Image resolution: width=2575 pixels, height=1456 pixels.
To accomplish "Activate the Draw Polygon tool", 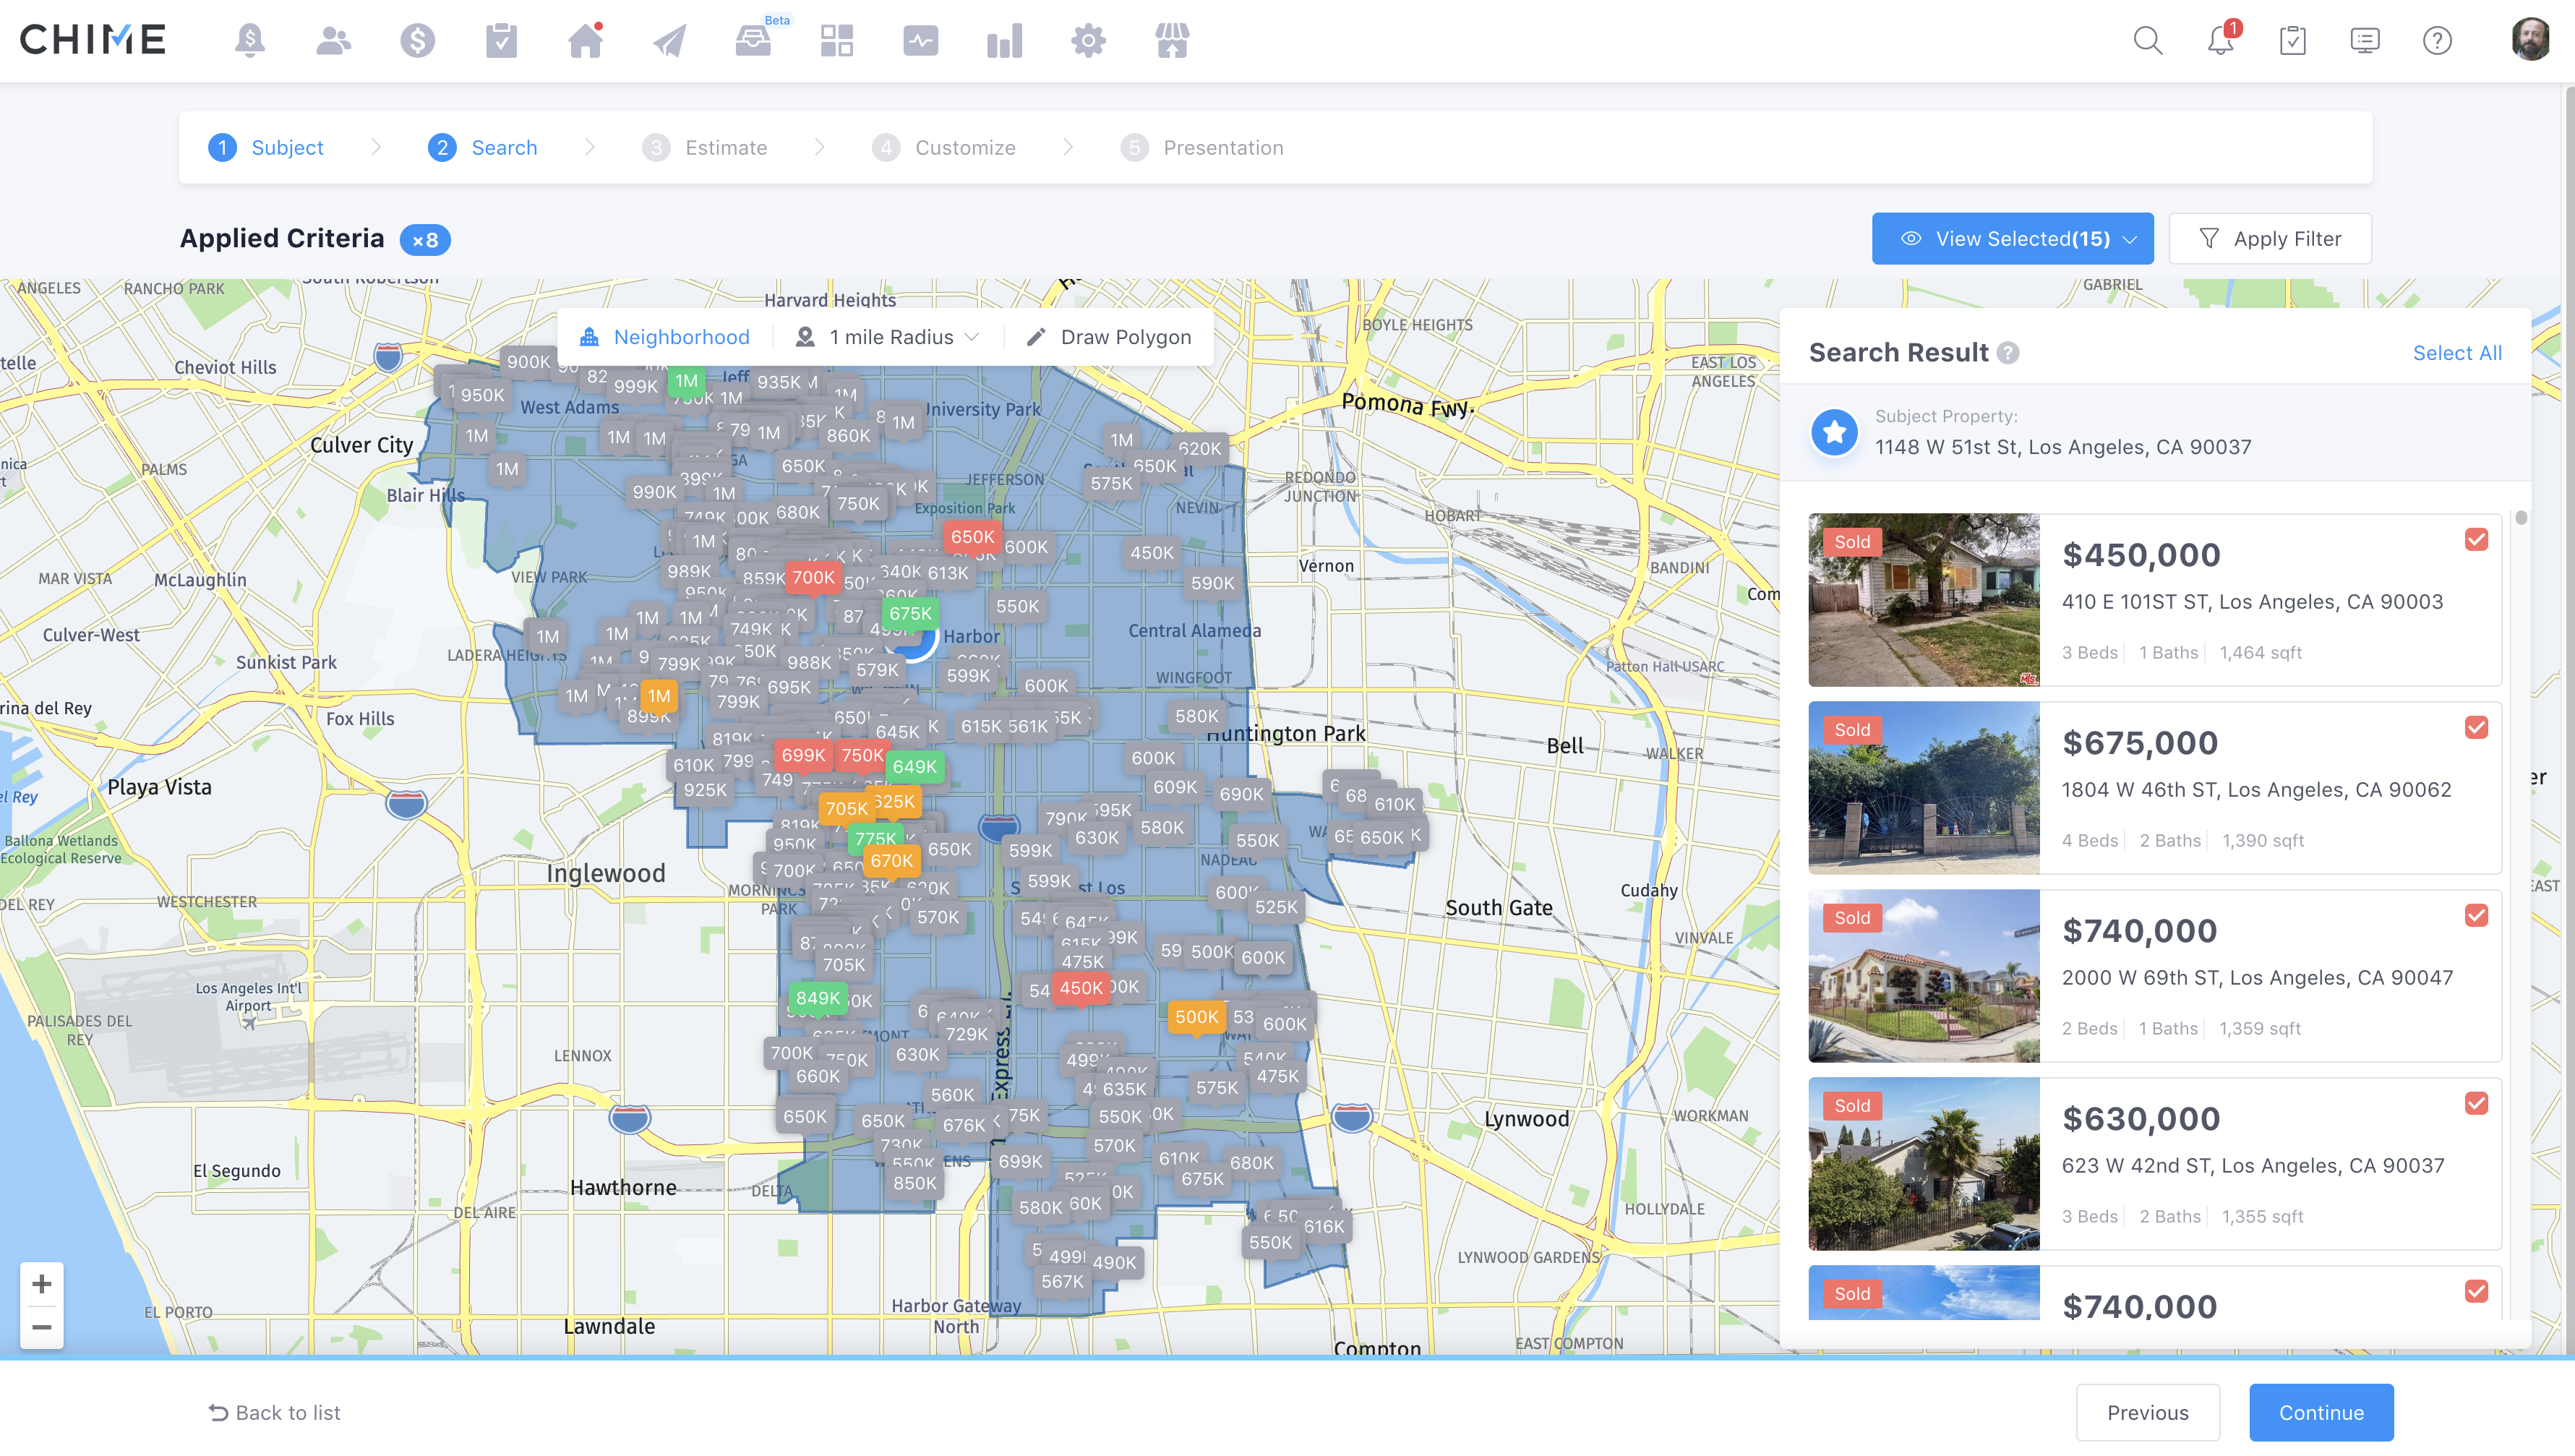I will [x=1109, y=338].
